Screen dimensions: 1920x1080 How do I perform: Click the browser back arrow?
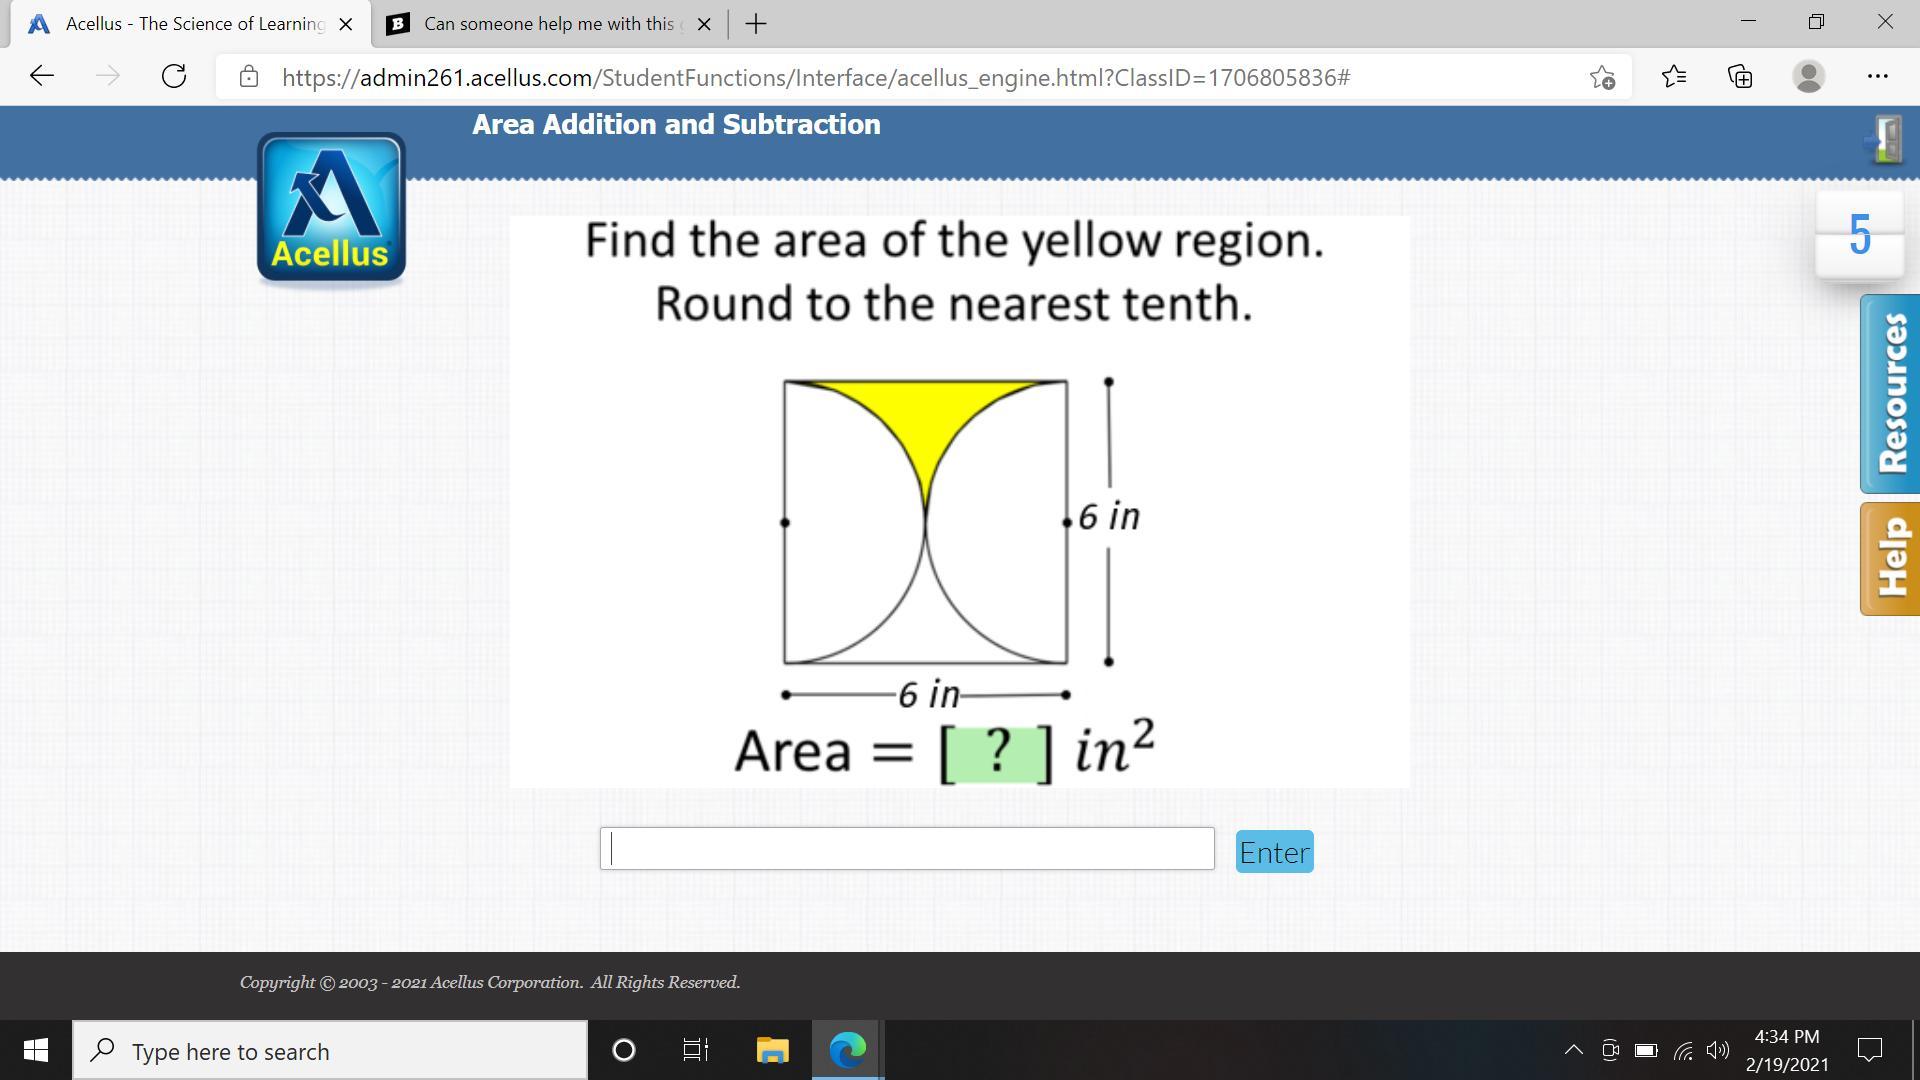42,77
